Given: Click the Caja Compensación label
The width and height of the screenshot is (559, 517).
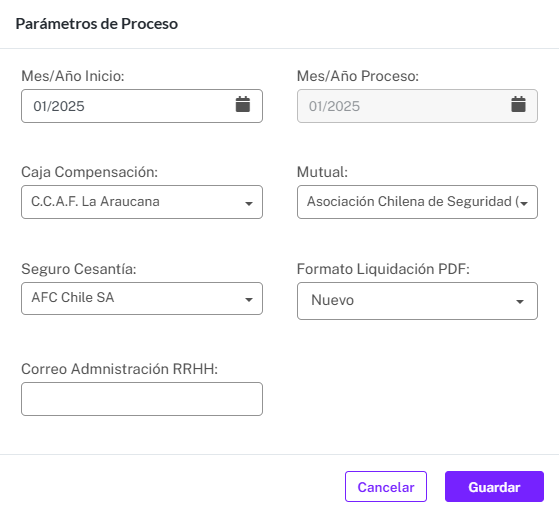Looking at the screenshot, I should coord(89,172).
